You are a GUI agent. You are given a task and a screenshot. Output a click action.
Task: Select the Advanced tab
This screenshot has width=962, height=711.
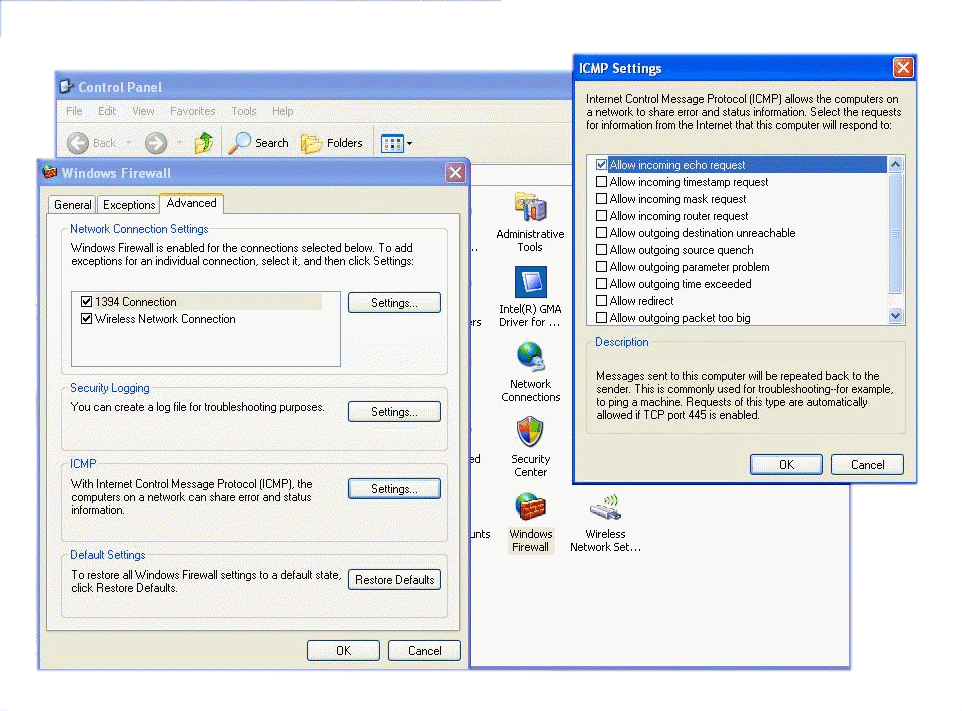pos(191,203)
